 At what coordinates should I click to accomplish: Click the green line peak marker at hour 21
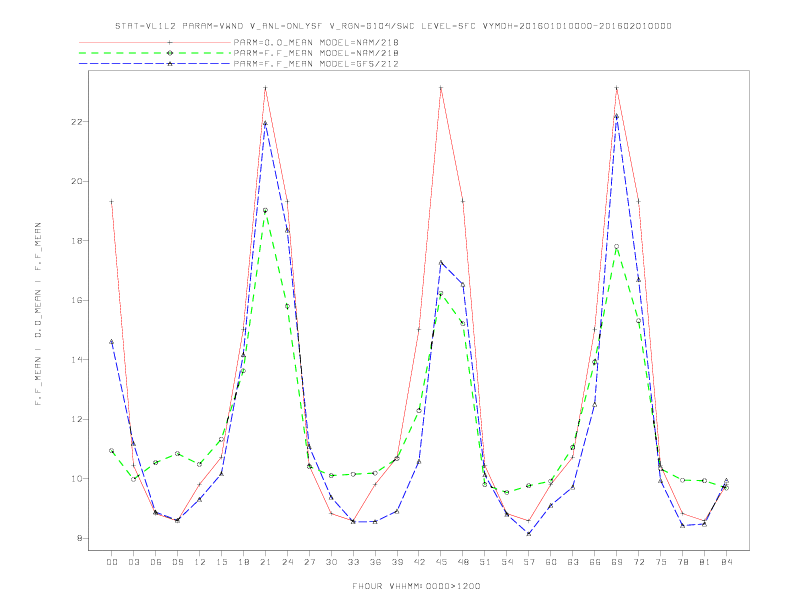pyautogui.click(x=265, y=210)
